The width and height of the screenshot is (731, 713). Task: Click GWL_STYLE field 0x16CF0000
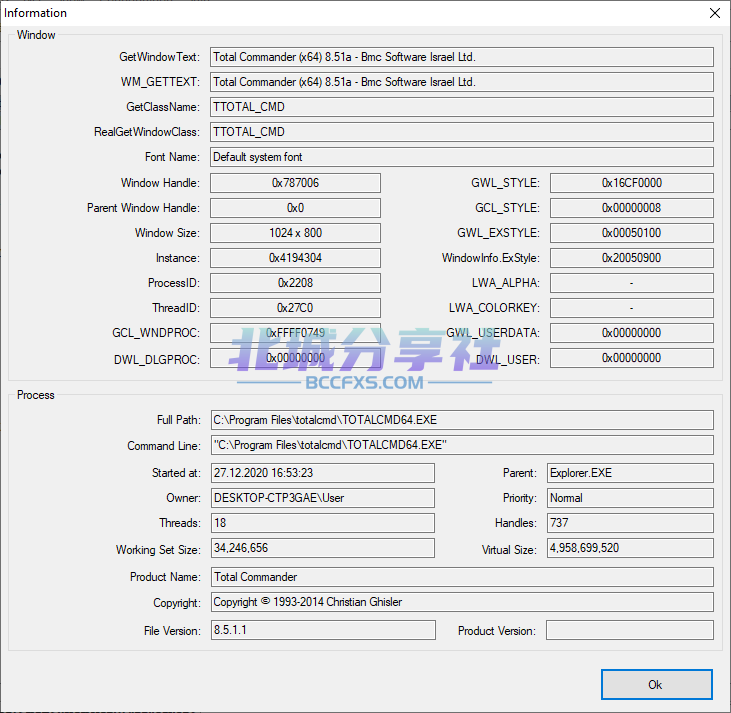click(632, 183)
